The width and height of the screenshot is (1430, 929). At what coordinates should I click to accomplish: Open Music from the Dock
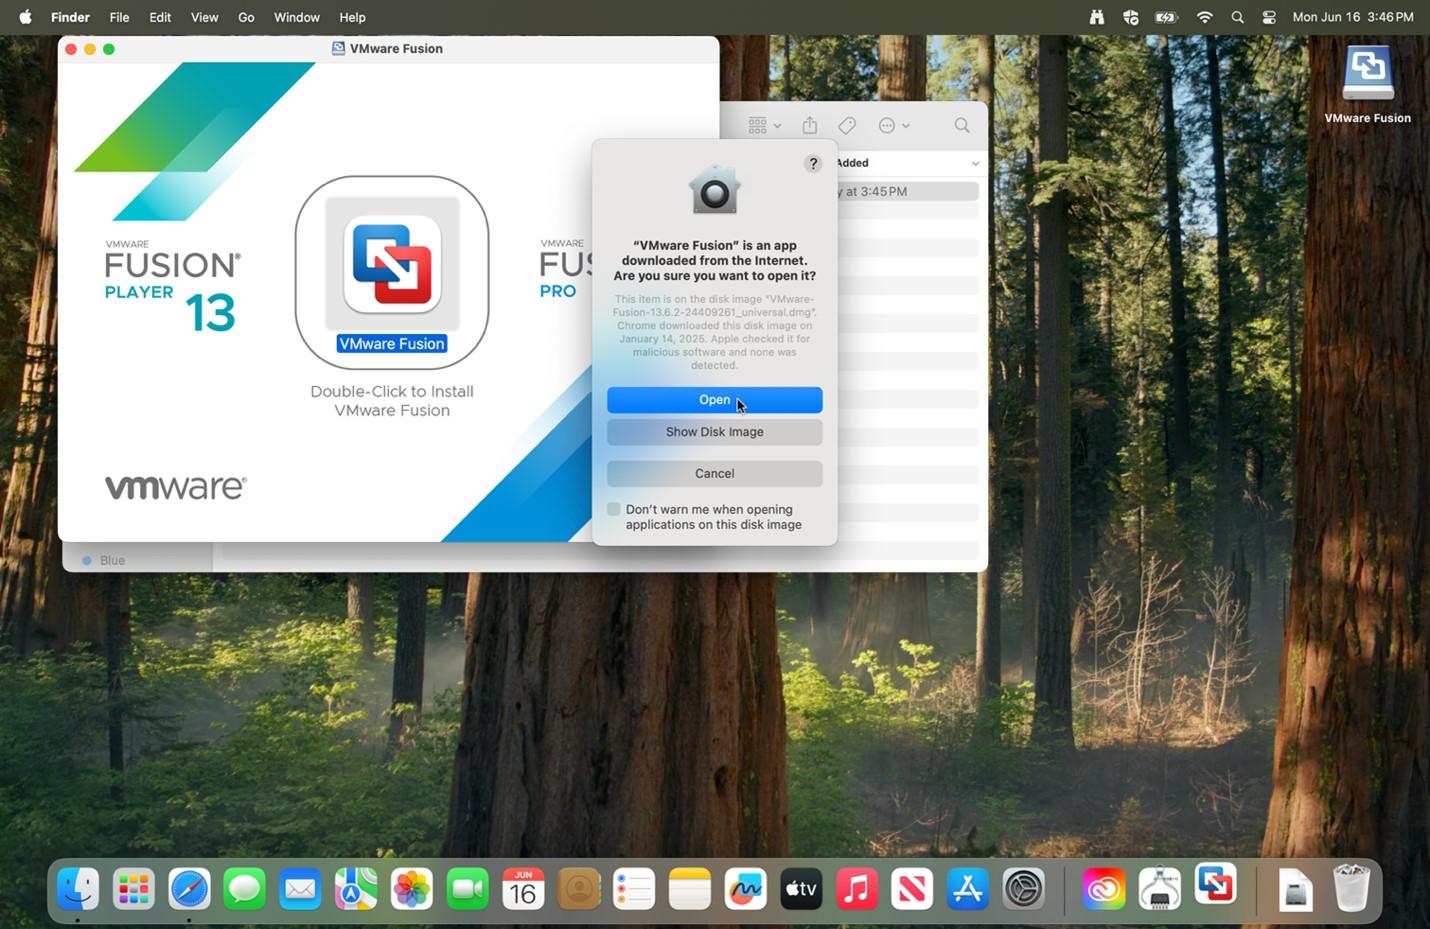pos(857,888)
